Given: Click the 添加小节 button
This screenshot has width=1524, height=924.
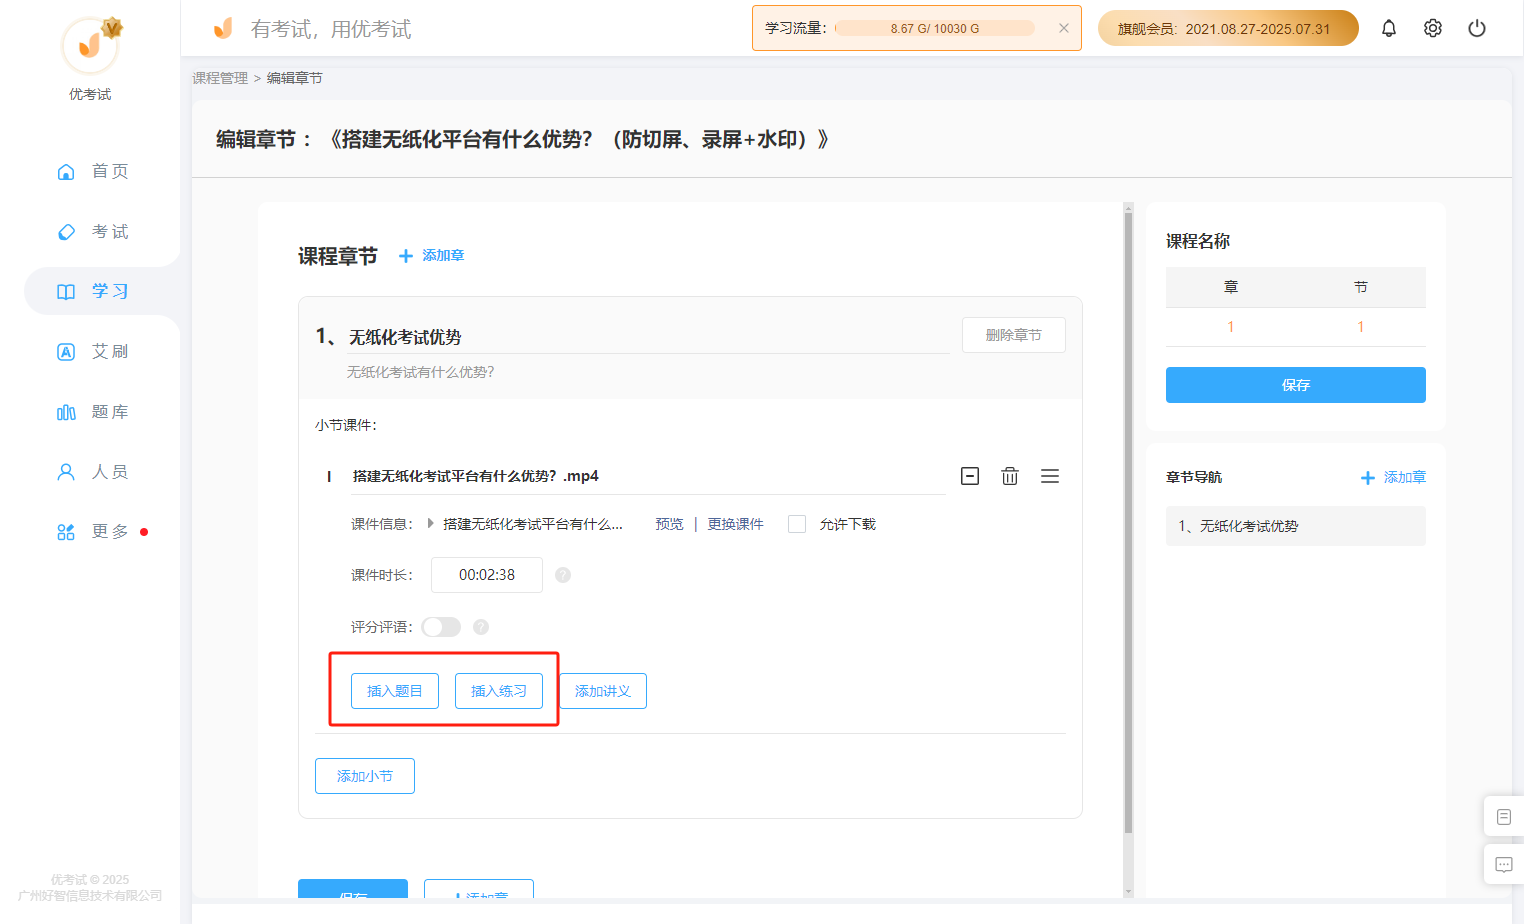Looking at the screenshot, I should click(x=365, y=776).
